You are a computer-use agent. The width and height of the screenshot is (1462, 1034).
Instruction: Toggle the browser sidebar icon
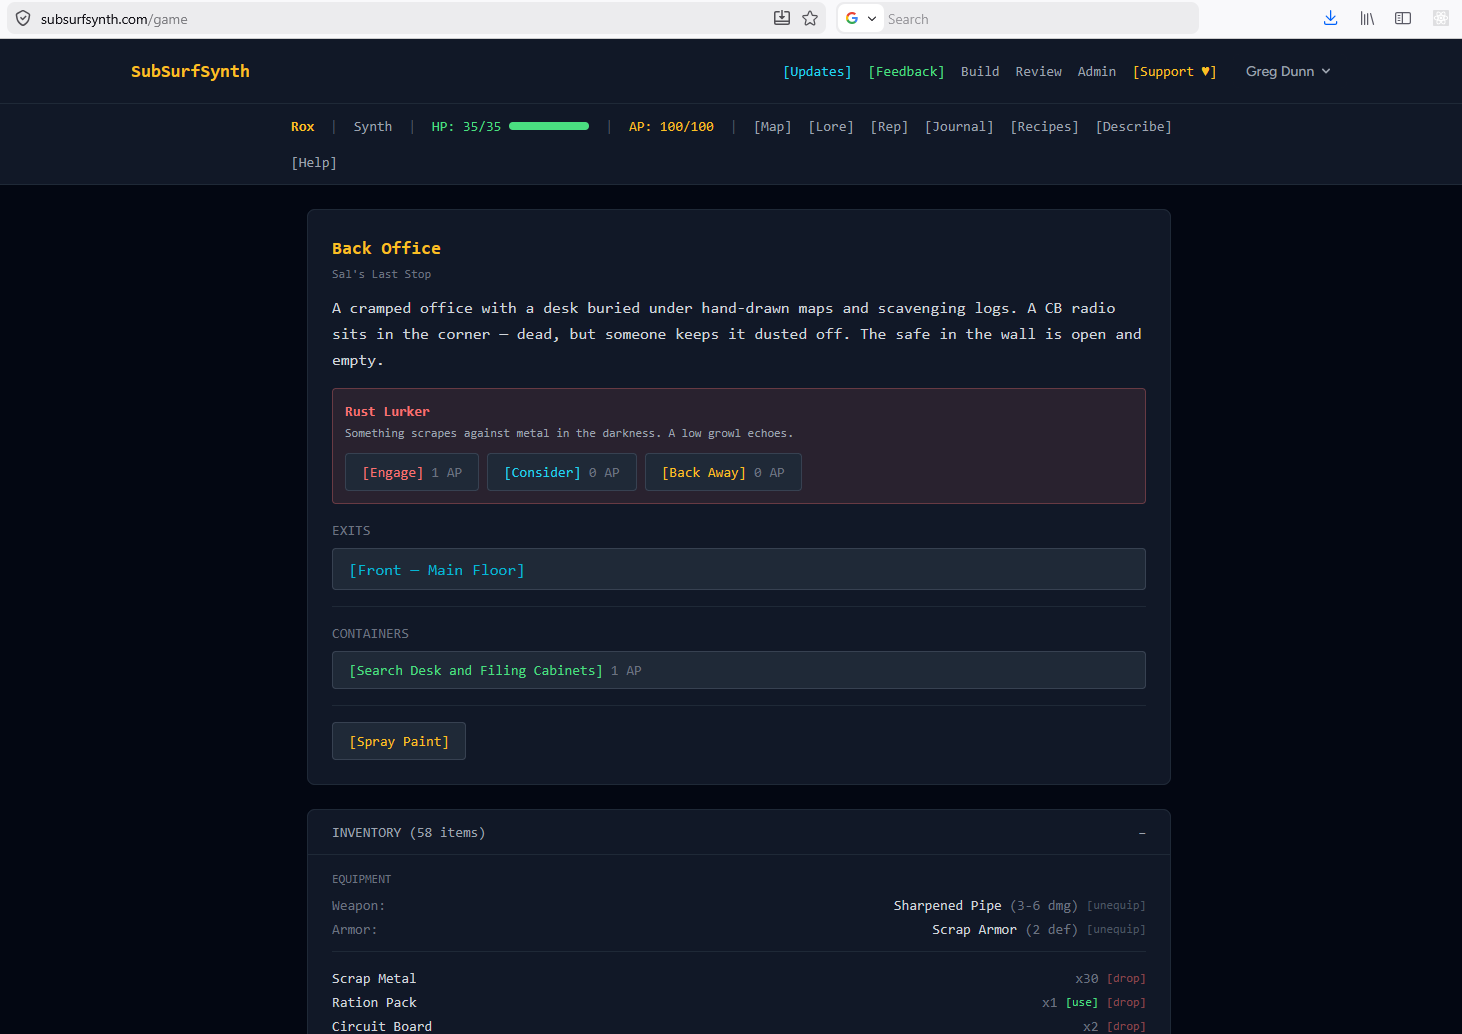[1403, 18]
